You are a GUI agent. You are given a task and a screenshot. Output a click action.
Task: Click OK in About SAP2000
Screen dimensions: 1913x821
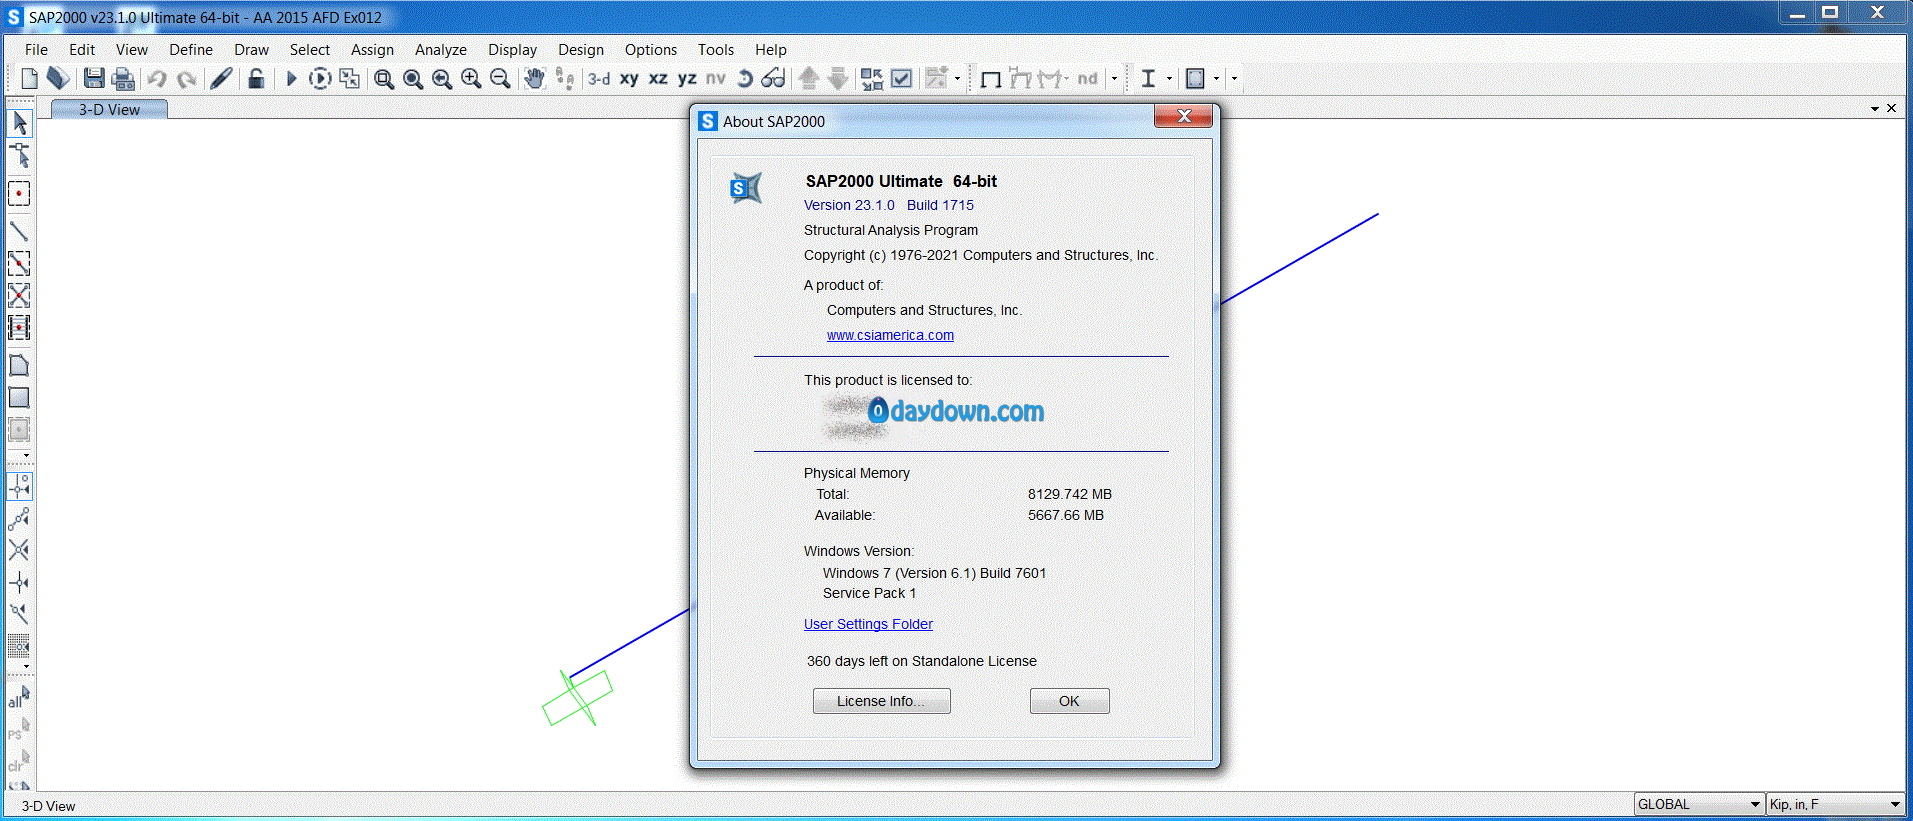pyautogui.click(x=1069, y=701)
